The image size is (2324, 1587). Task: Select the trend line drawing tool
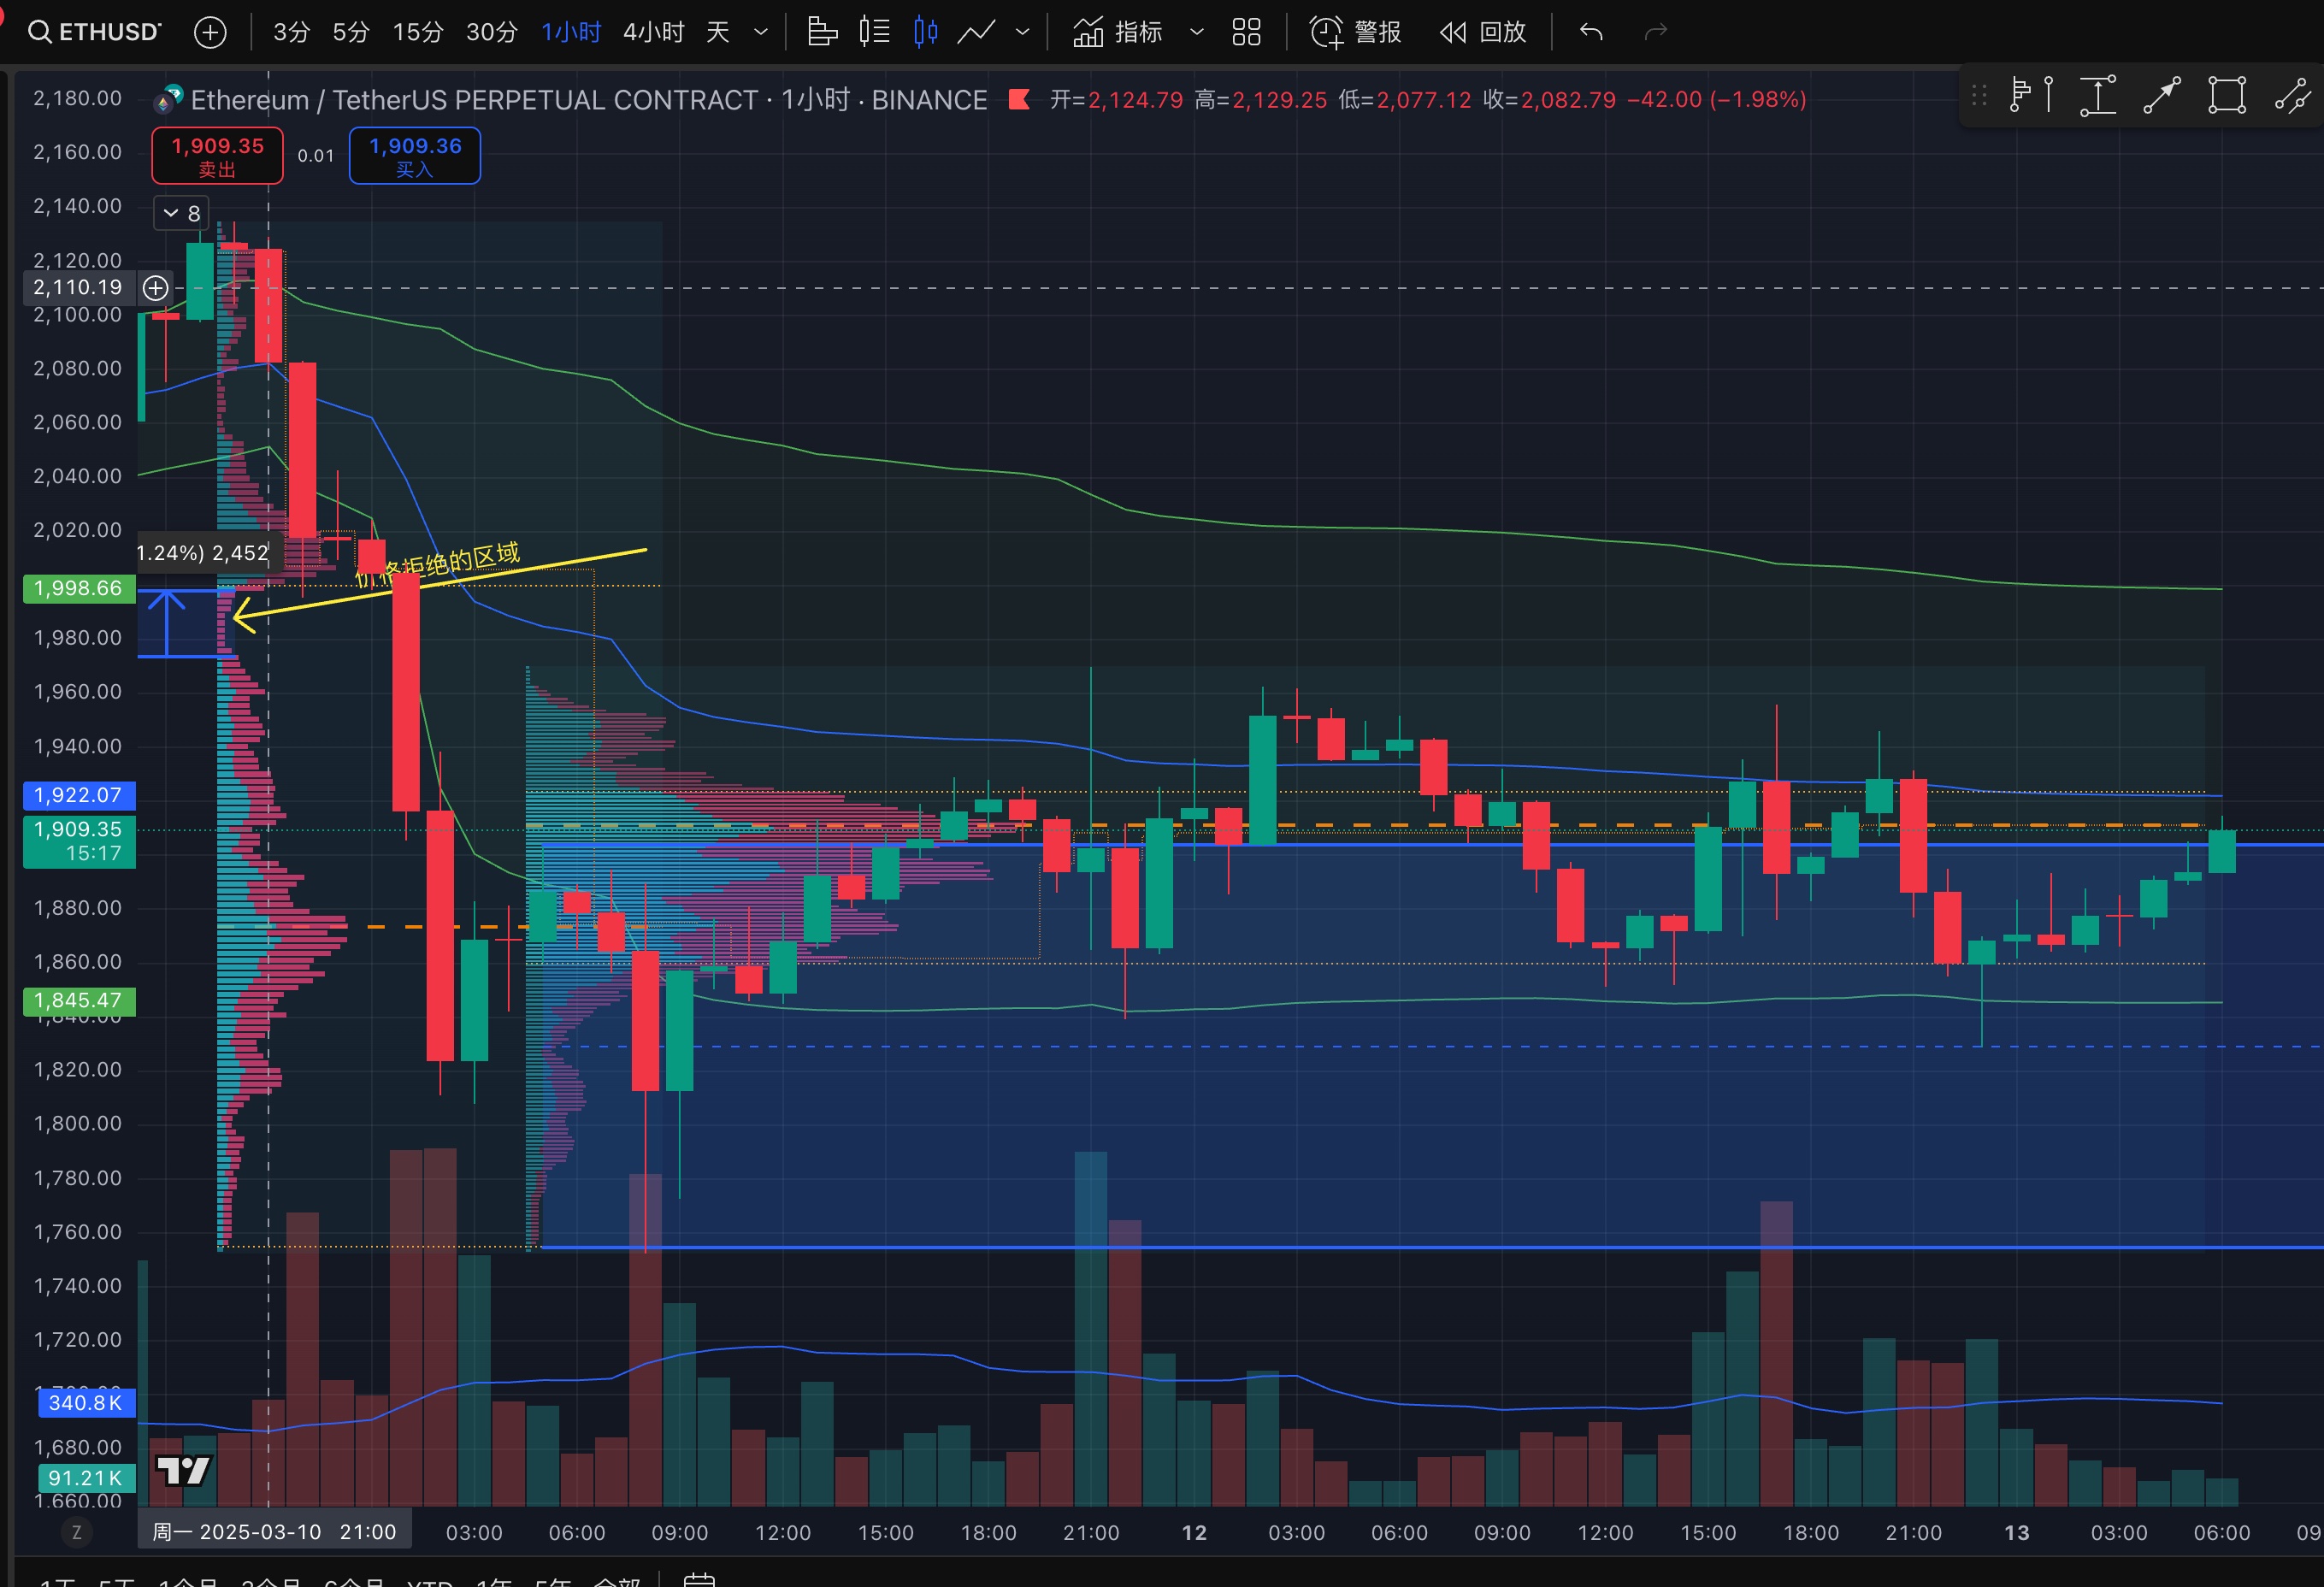(2162, 96)
